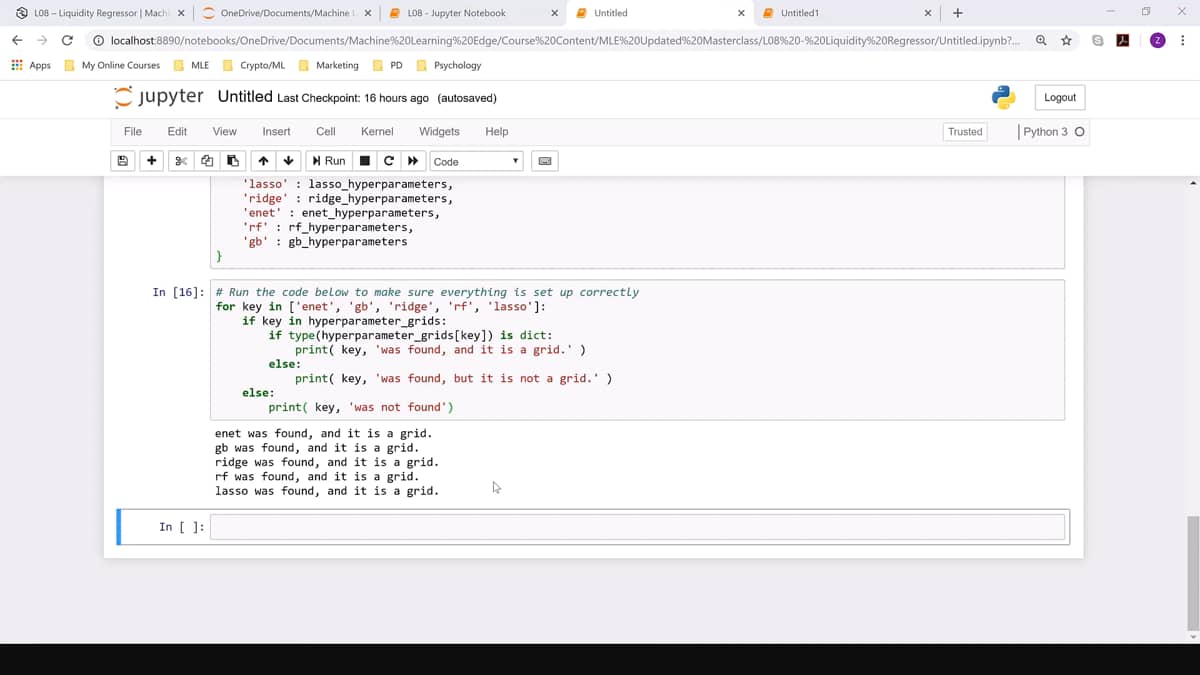Click the page vertical scrollbar thumb
Image resolution: width=1200 pixels, height=675 pixels.
1192,573
